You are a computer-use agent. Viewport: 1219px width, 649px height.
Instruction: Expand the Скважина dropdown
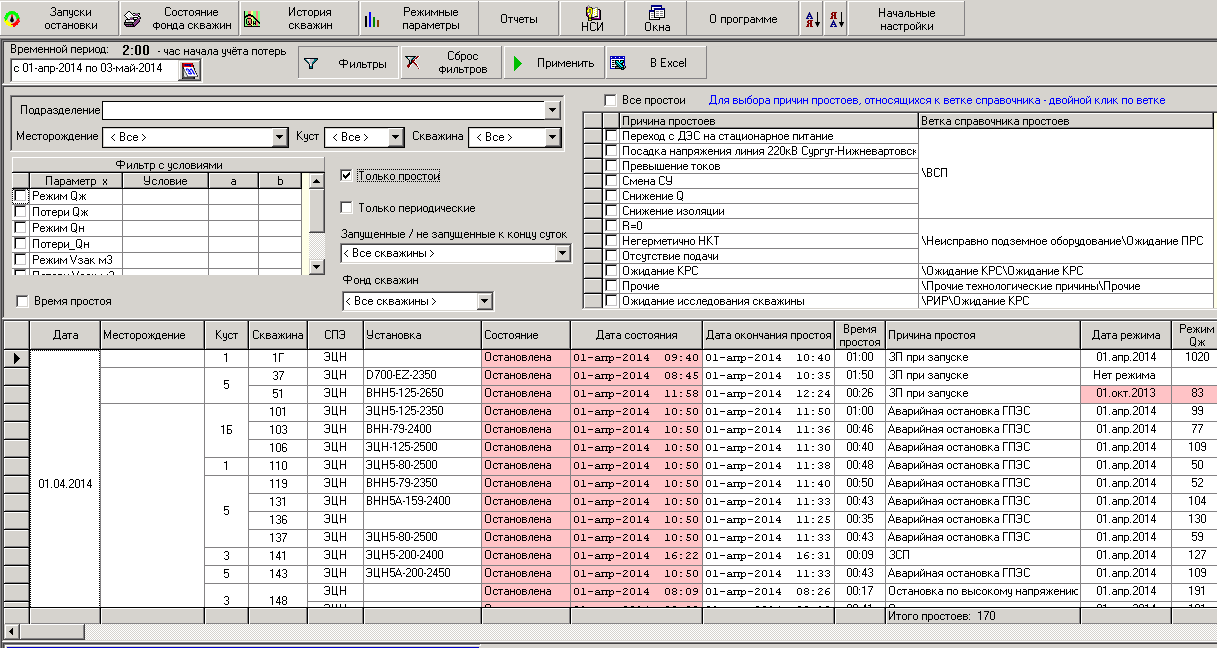click(x=553, y=137)
